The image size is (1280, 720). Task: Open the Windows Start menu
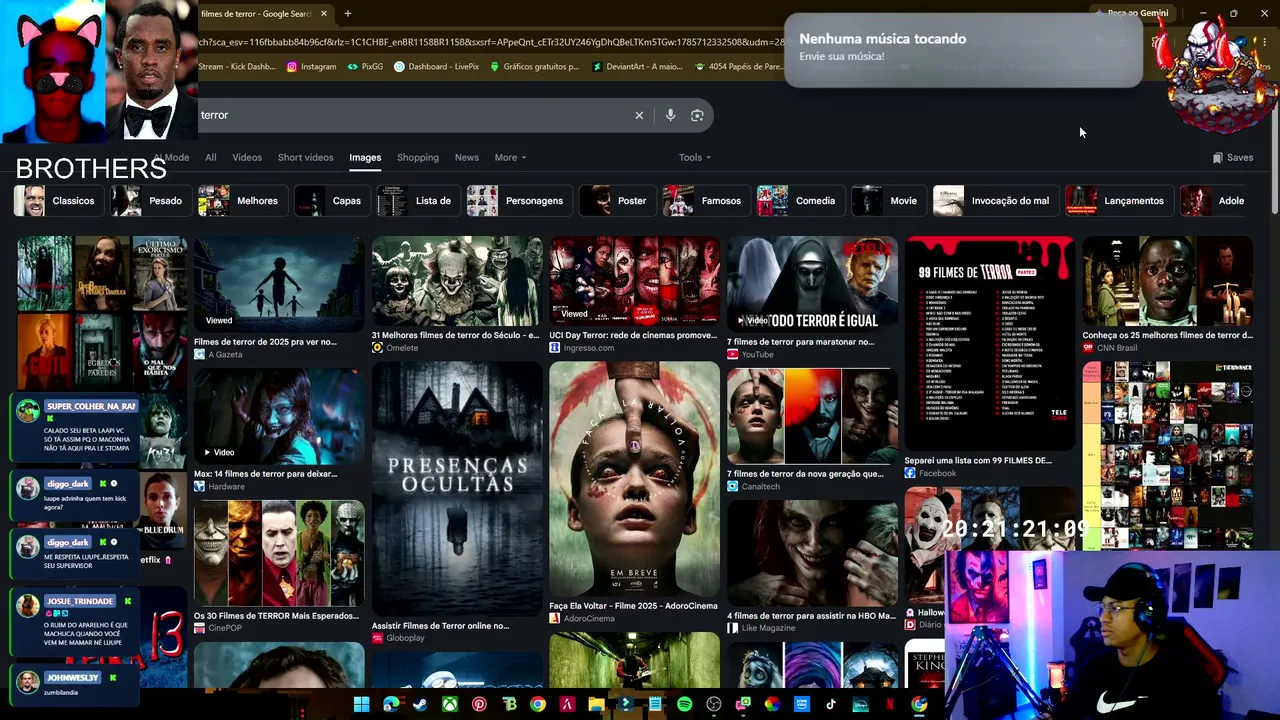click(x=361, y=705)
